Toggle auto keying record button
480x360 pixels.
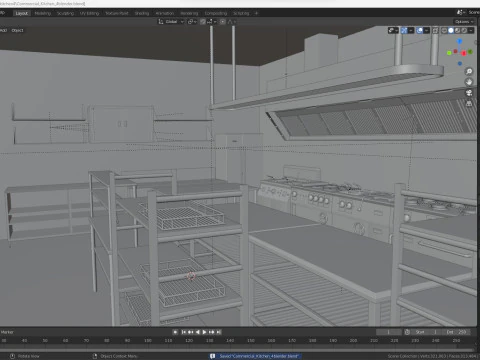click(175, 332)
